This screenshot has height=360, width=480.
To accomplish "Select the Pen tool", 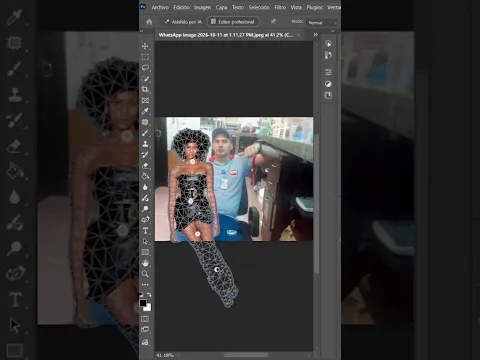I will [145, 220].
